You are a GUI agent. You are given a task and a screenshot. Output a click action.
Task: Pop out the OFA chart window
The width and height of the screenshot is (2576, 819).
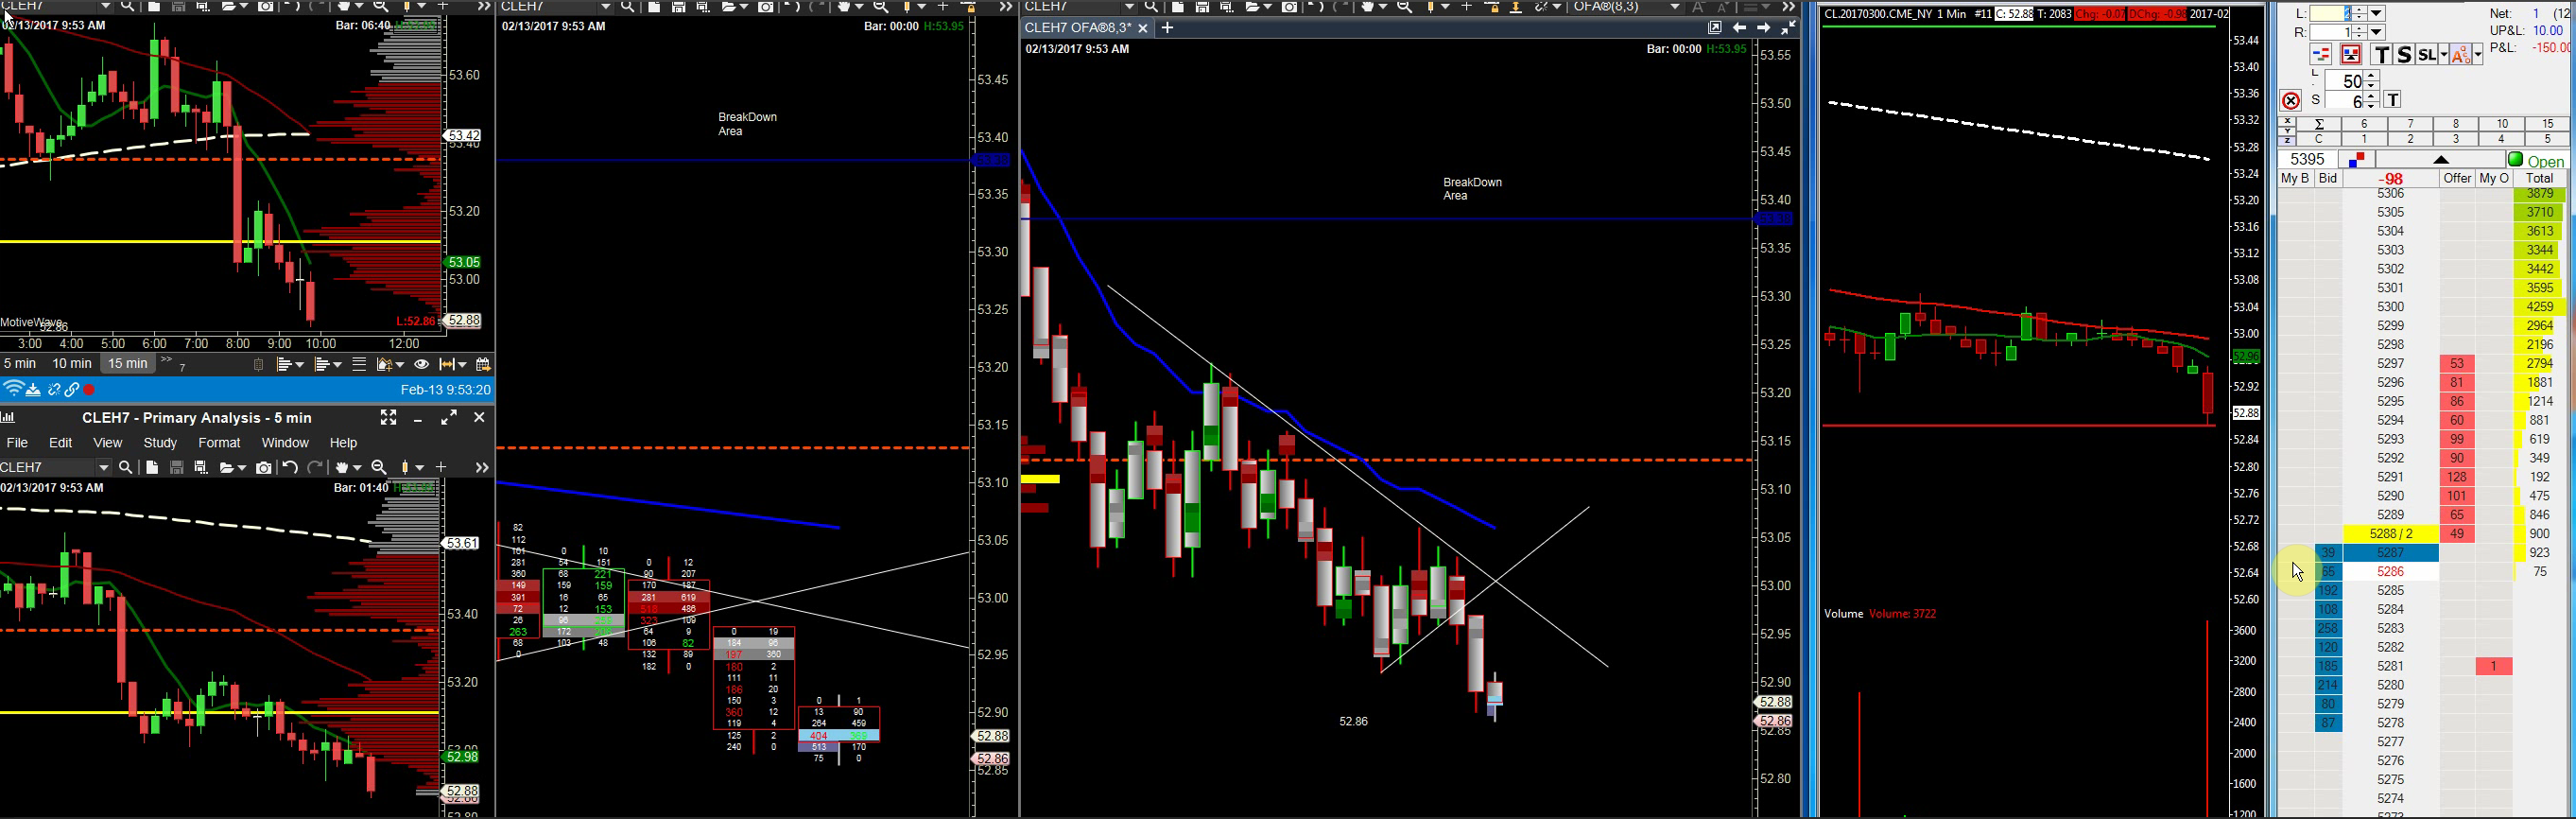[1715, 28]
